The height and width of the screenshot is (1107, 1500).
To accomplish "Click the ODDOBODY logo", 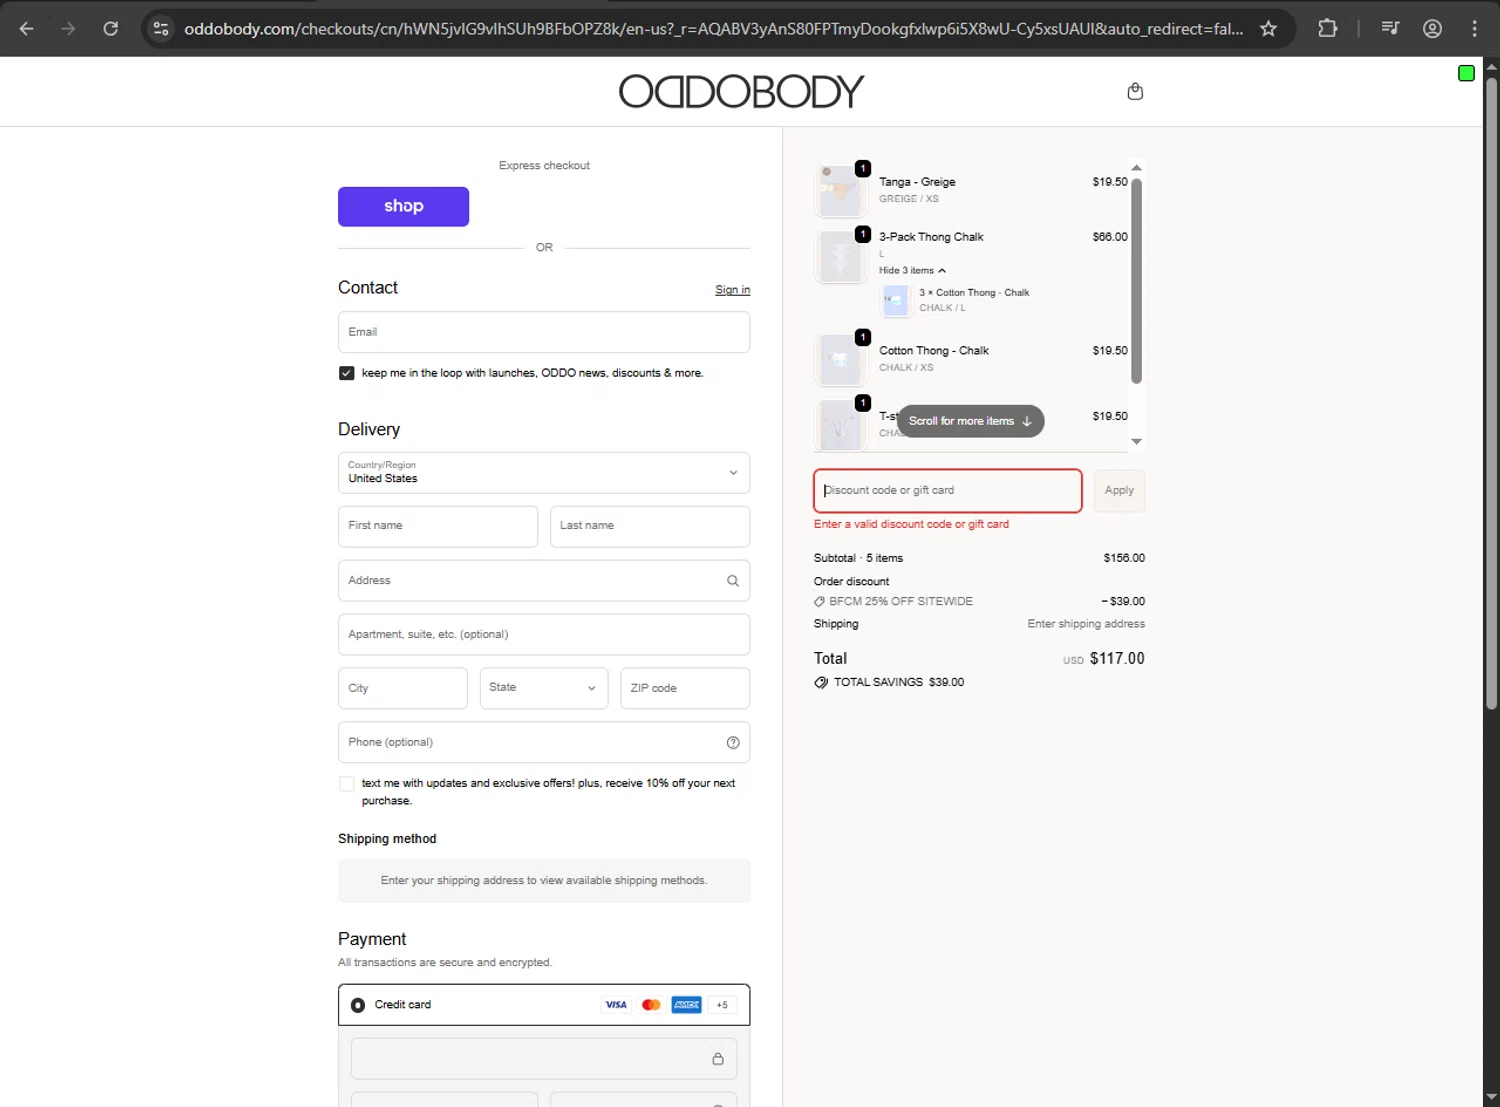I will (741, 91).
